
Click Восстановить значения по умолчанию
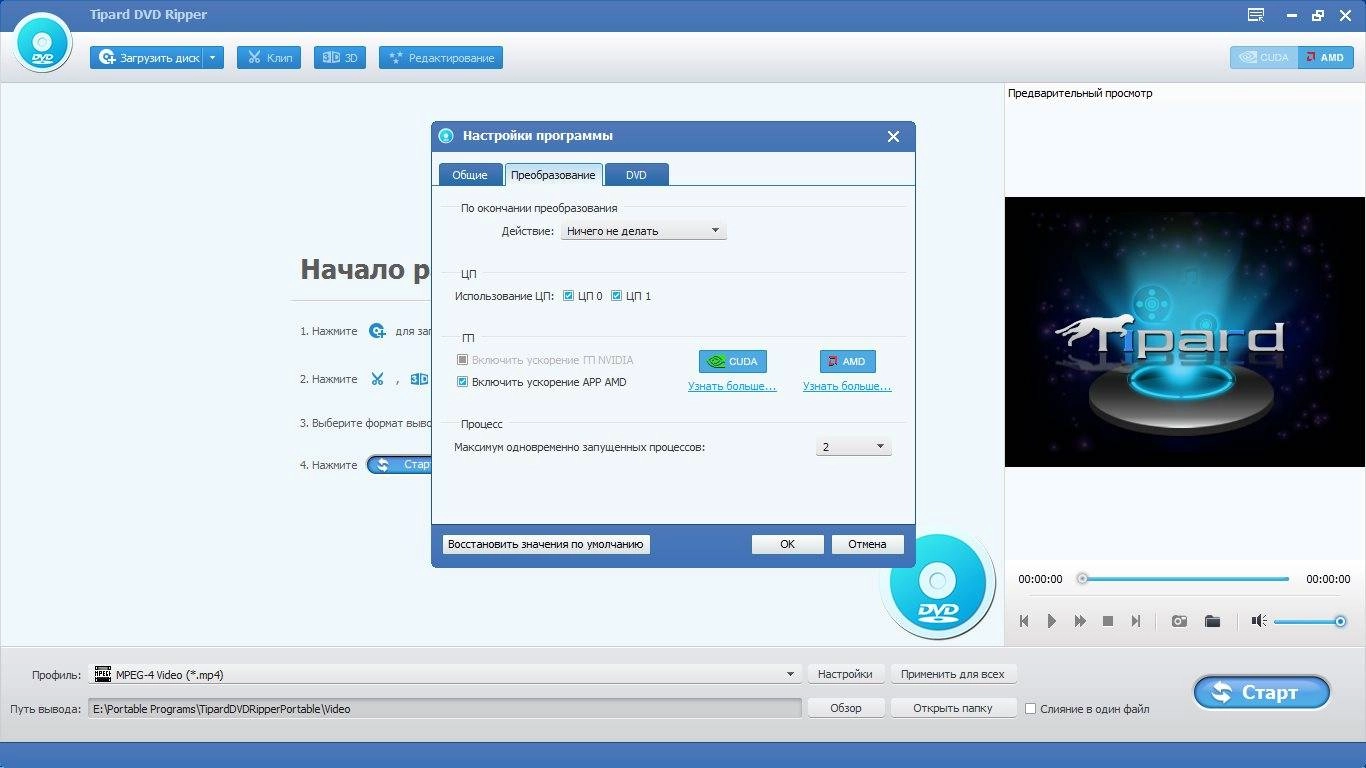click(x=546, y=544)
